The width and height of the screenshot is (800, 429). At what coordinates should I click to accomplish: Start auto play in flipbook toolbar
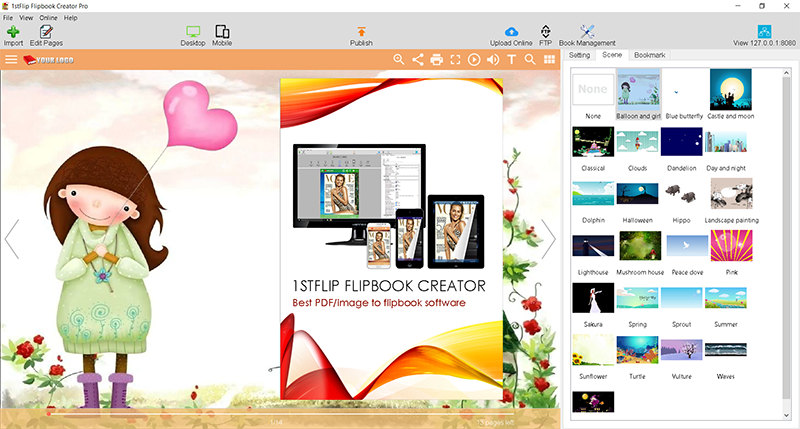point(474,60)
